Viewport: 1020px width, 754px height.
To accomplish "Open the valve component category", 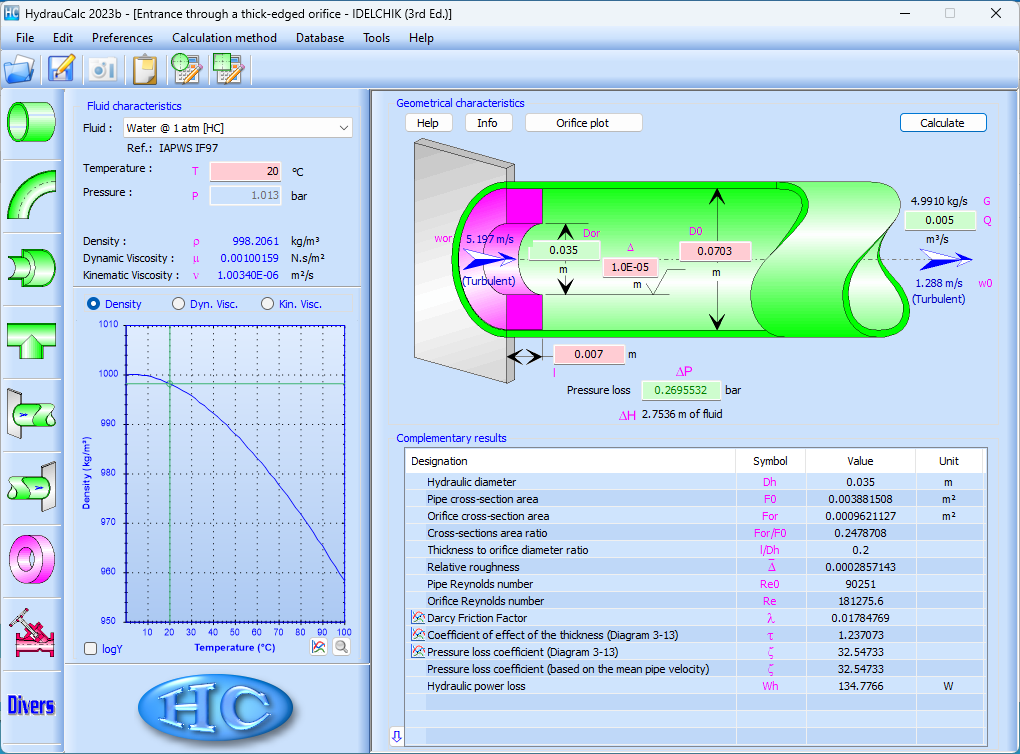I will [31, 631].
